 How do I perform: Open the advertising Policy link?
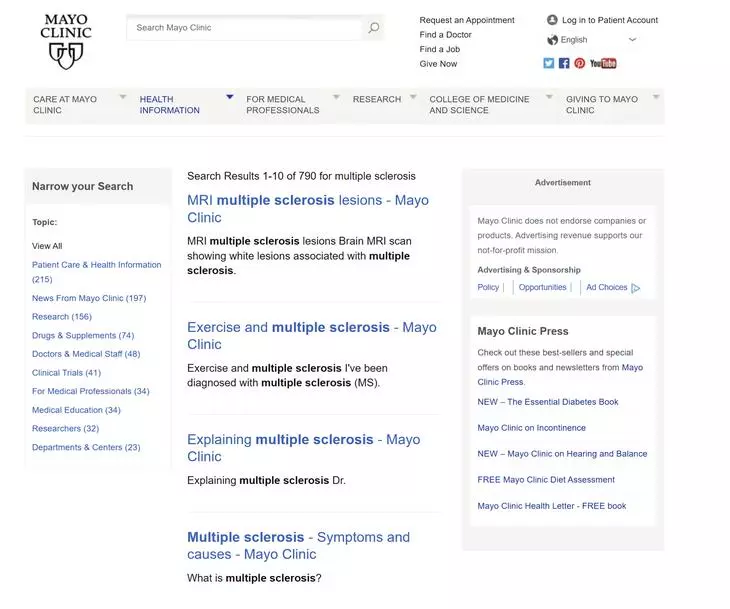[488, 287]
